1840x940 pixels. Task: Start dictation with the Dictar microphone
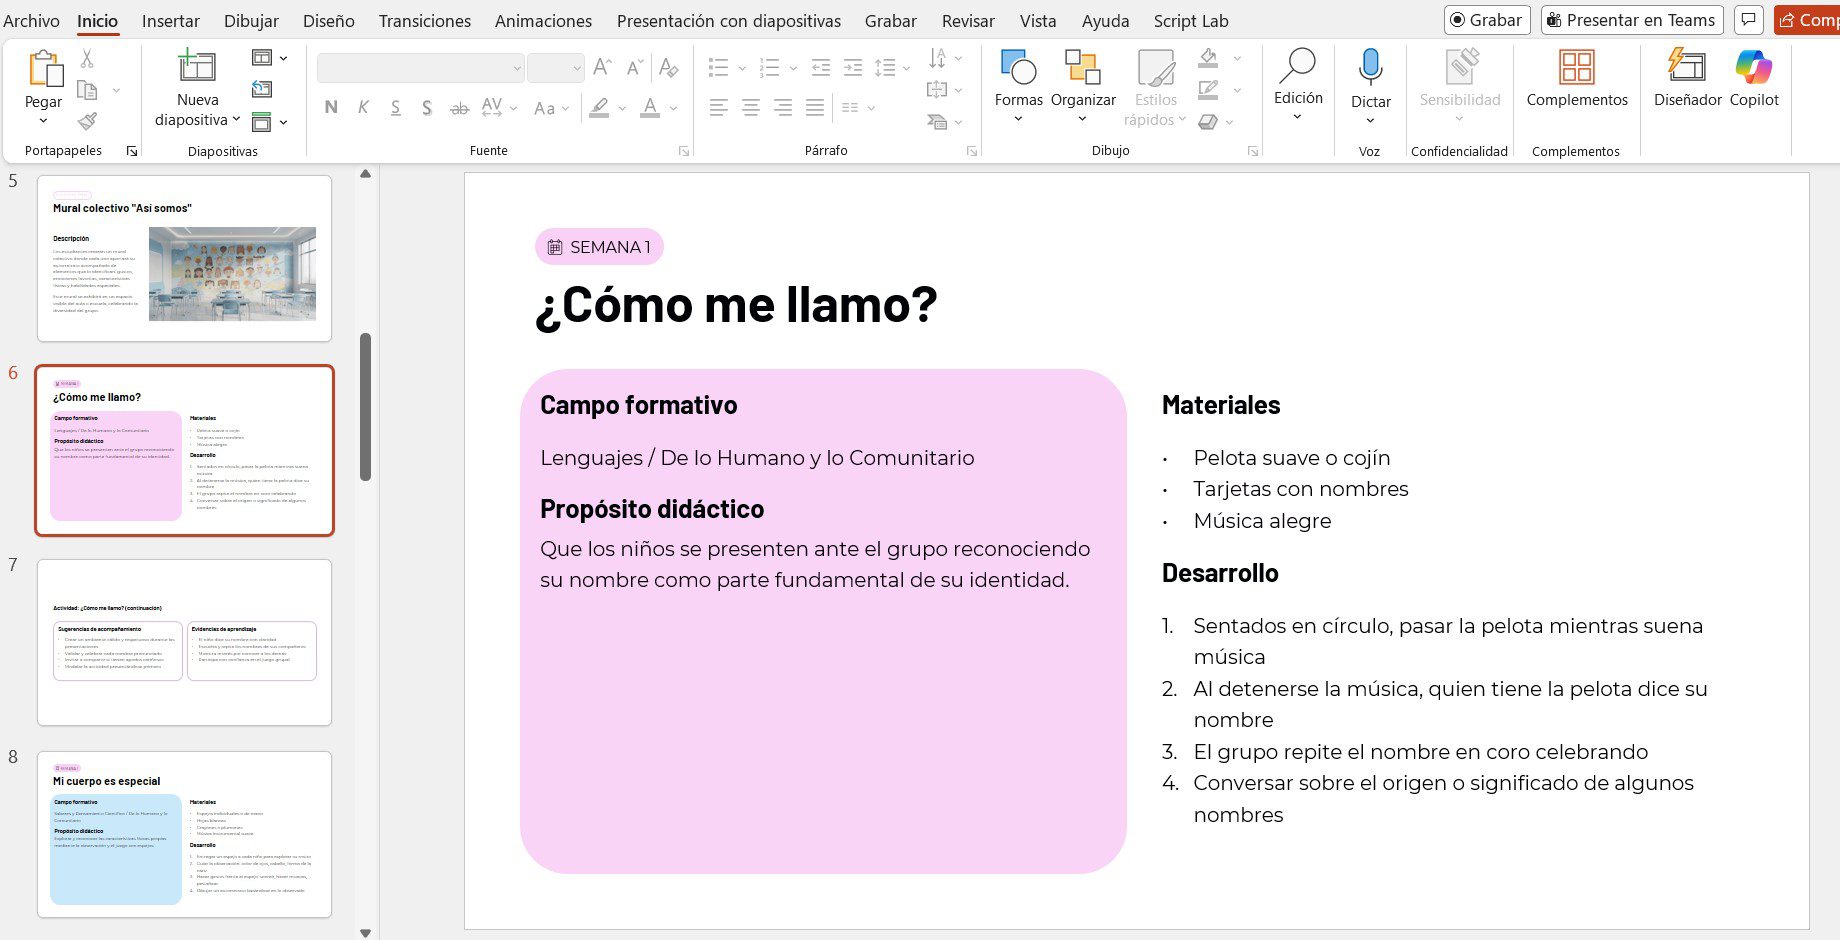coord(1370,67)
